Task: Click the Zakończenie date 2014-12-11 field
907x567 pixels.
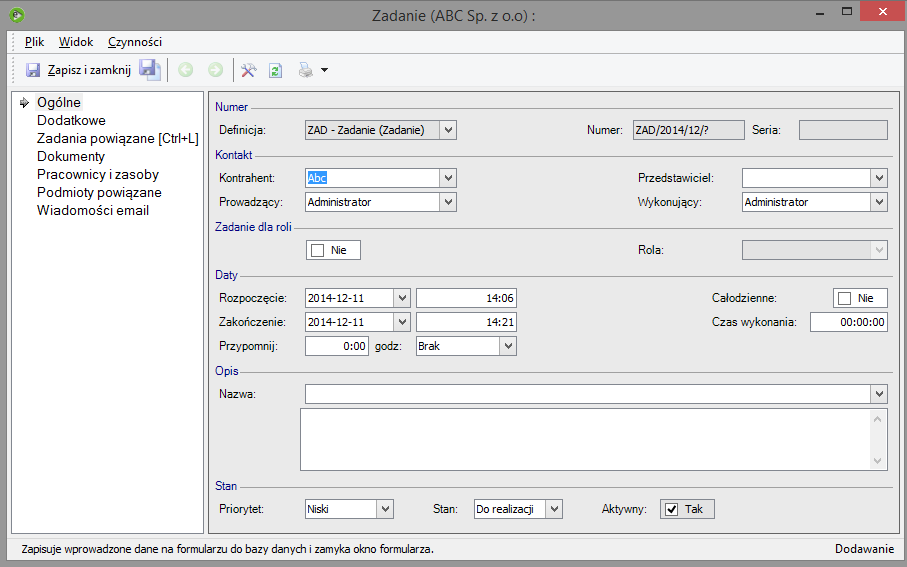Action: click(x=349, y=322)
